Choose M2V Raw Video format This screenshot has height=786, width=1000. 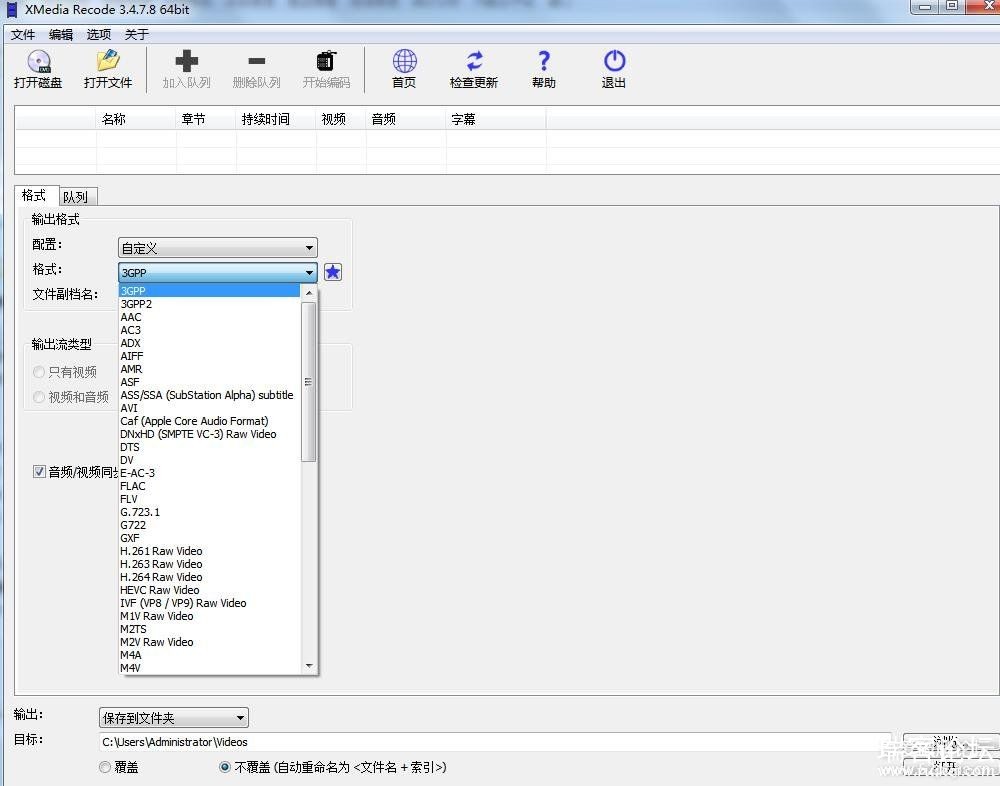(x=209, y=642)
